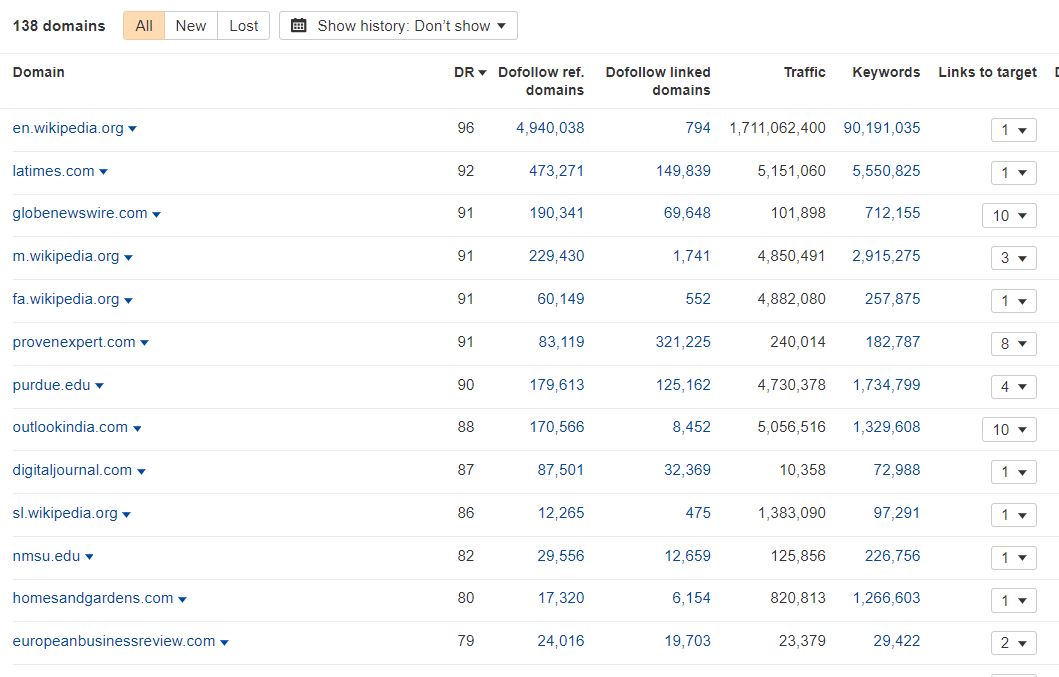Expand links to target for globenewswire.com

click(1009, 216)
